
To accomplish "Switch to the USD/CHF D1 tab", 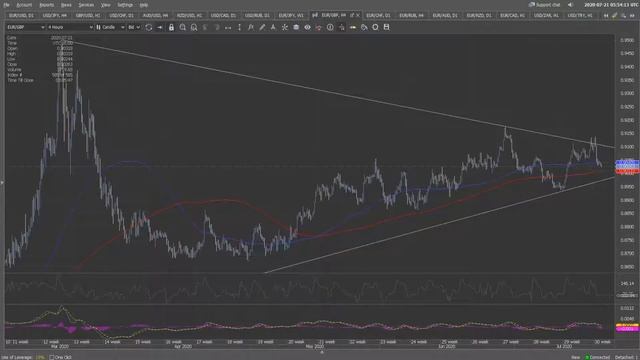I will (x=122, y=16).
